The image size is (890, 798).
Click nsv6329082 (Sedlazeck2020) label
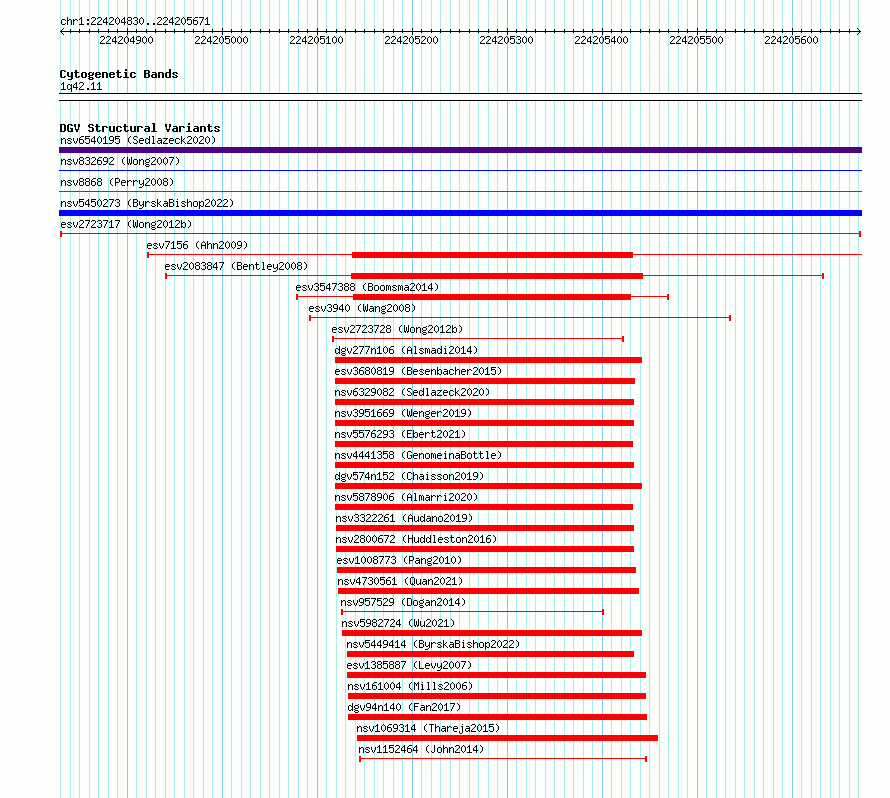click(x=412, y=392)
